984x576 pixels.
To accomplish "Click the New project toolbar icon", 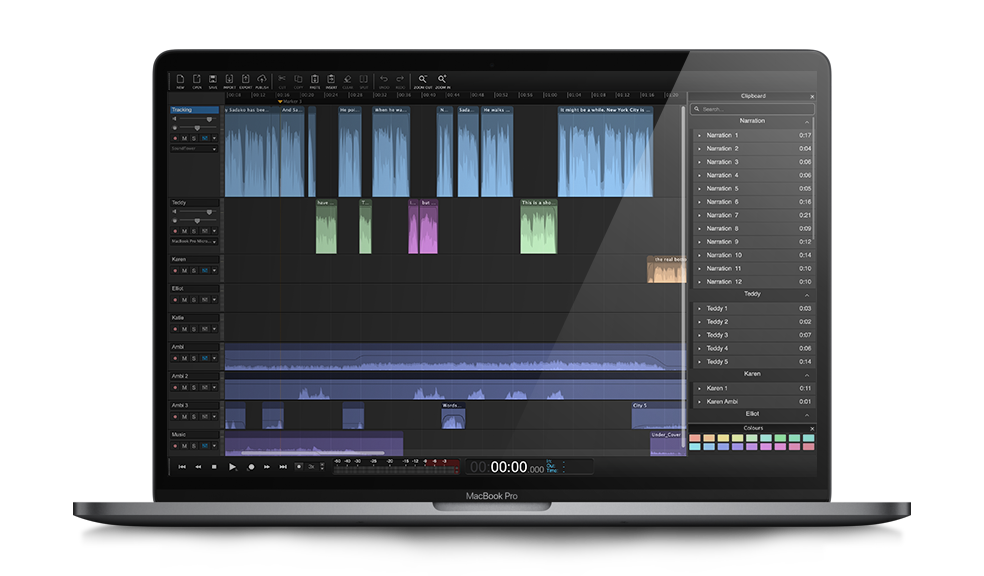I will pos(181,80).
